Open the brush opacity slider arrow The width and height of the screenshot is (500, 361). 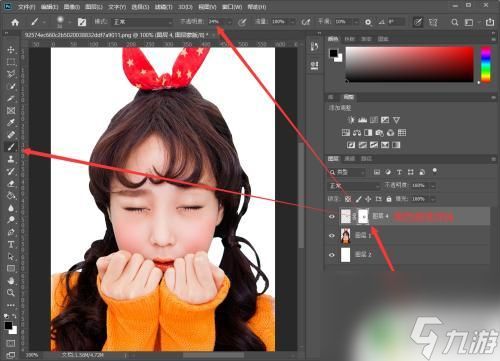point(230,22)
